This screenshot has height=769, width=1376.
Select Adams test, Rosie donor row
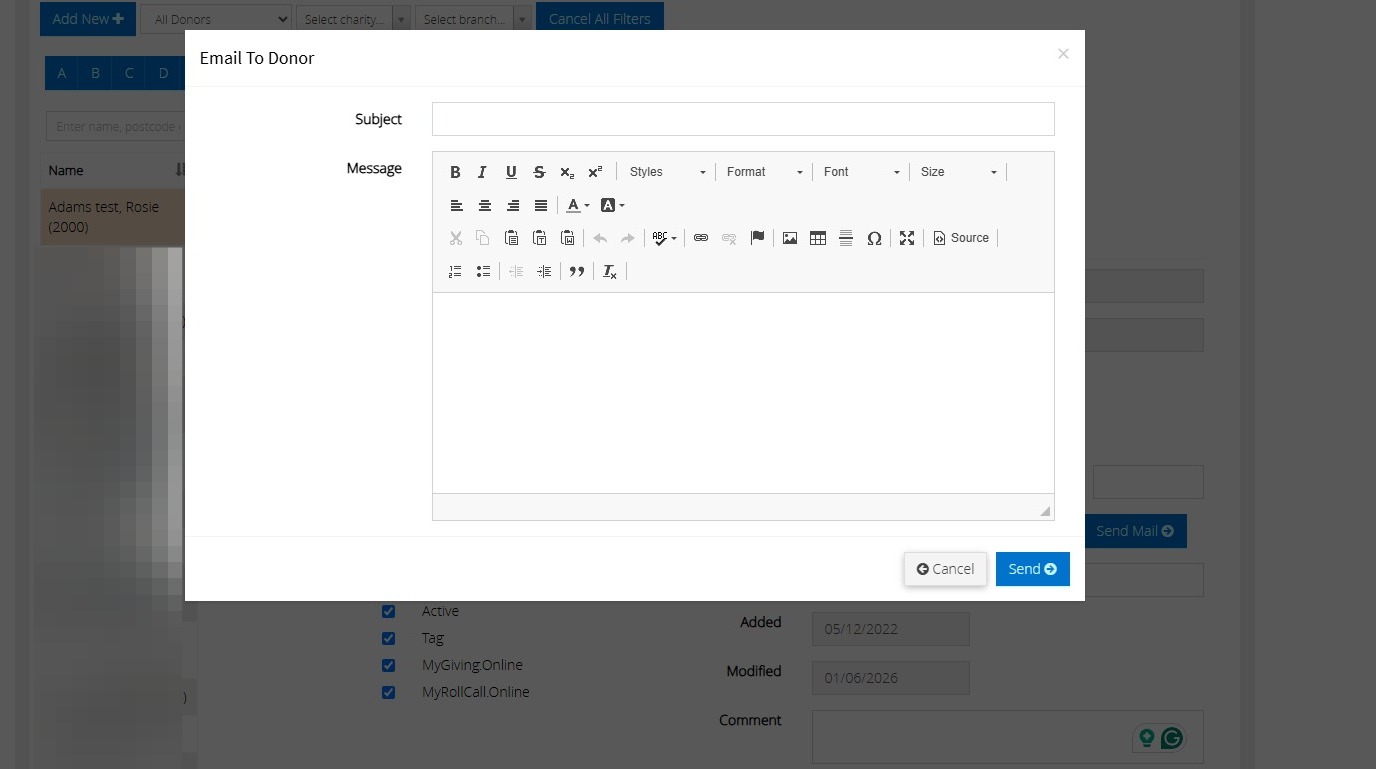pyautogui.click(x=112, y=217)
